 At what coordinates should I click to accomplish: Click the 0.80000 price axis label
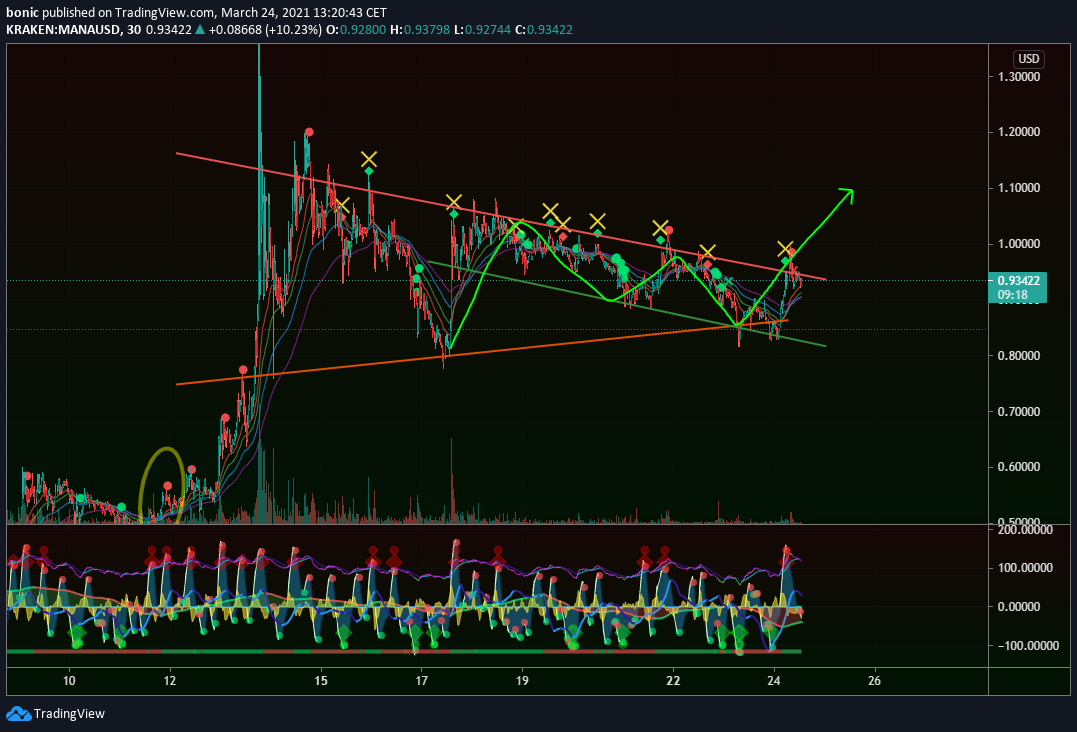(x=1019, y=356)
